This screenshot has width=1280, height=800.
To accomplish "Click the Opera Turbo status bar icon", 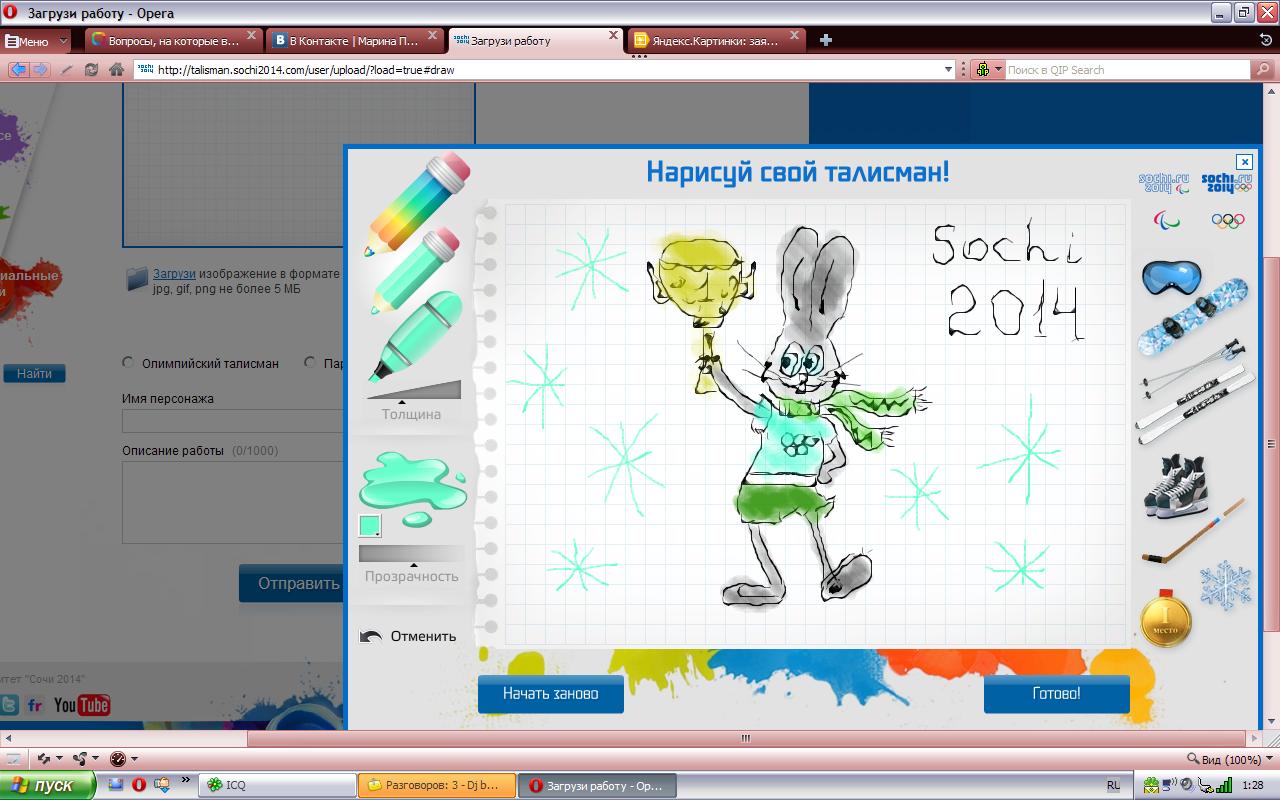I will pos(118,760).
